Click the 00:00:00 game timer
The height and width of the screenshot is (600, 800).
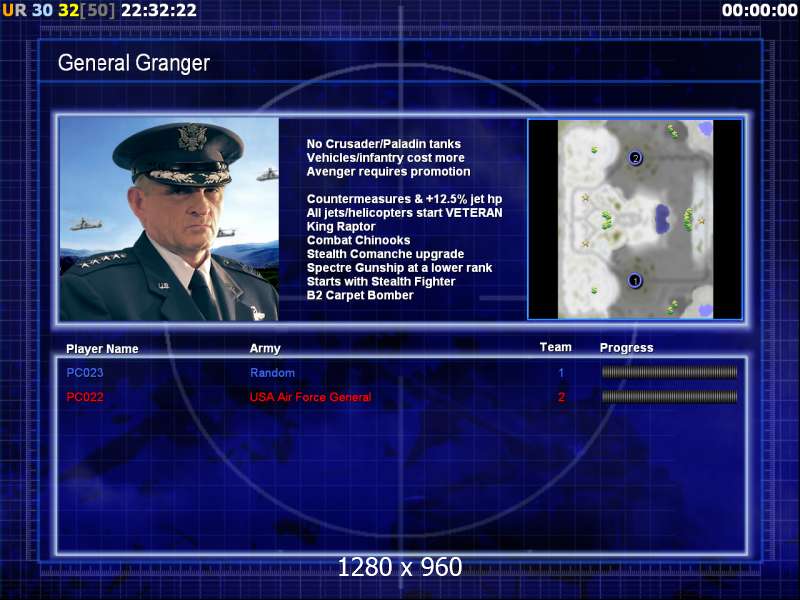[x=759, y=10]
